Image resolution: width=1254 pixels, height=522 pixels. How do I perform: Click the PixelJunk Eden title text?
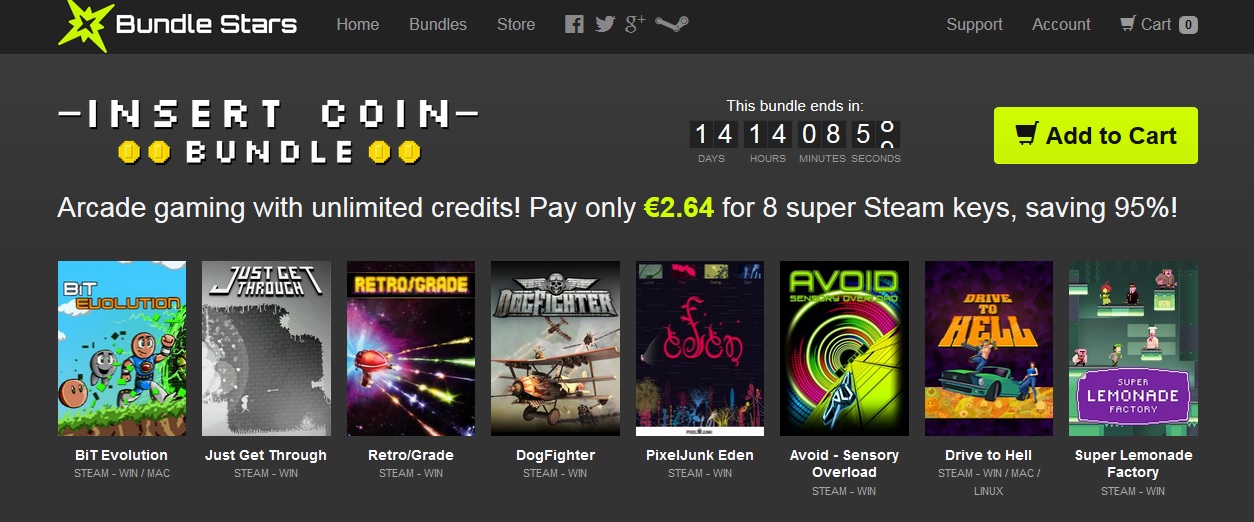coord(700,455)
